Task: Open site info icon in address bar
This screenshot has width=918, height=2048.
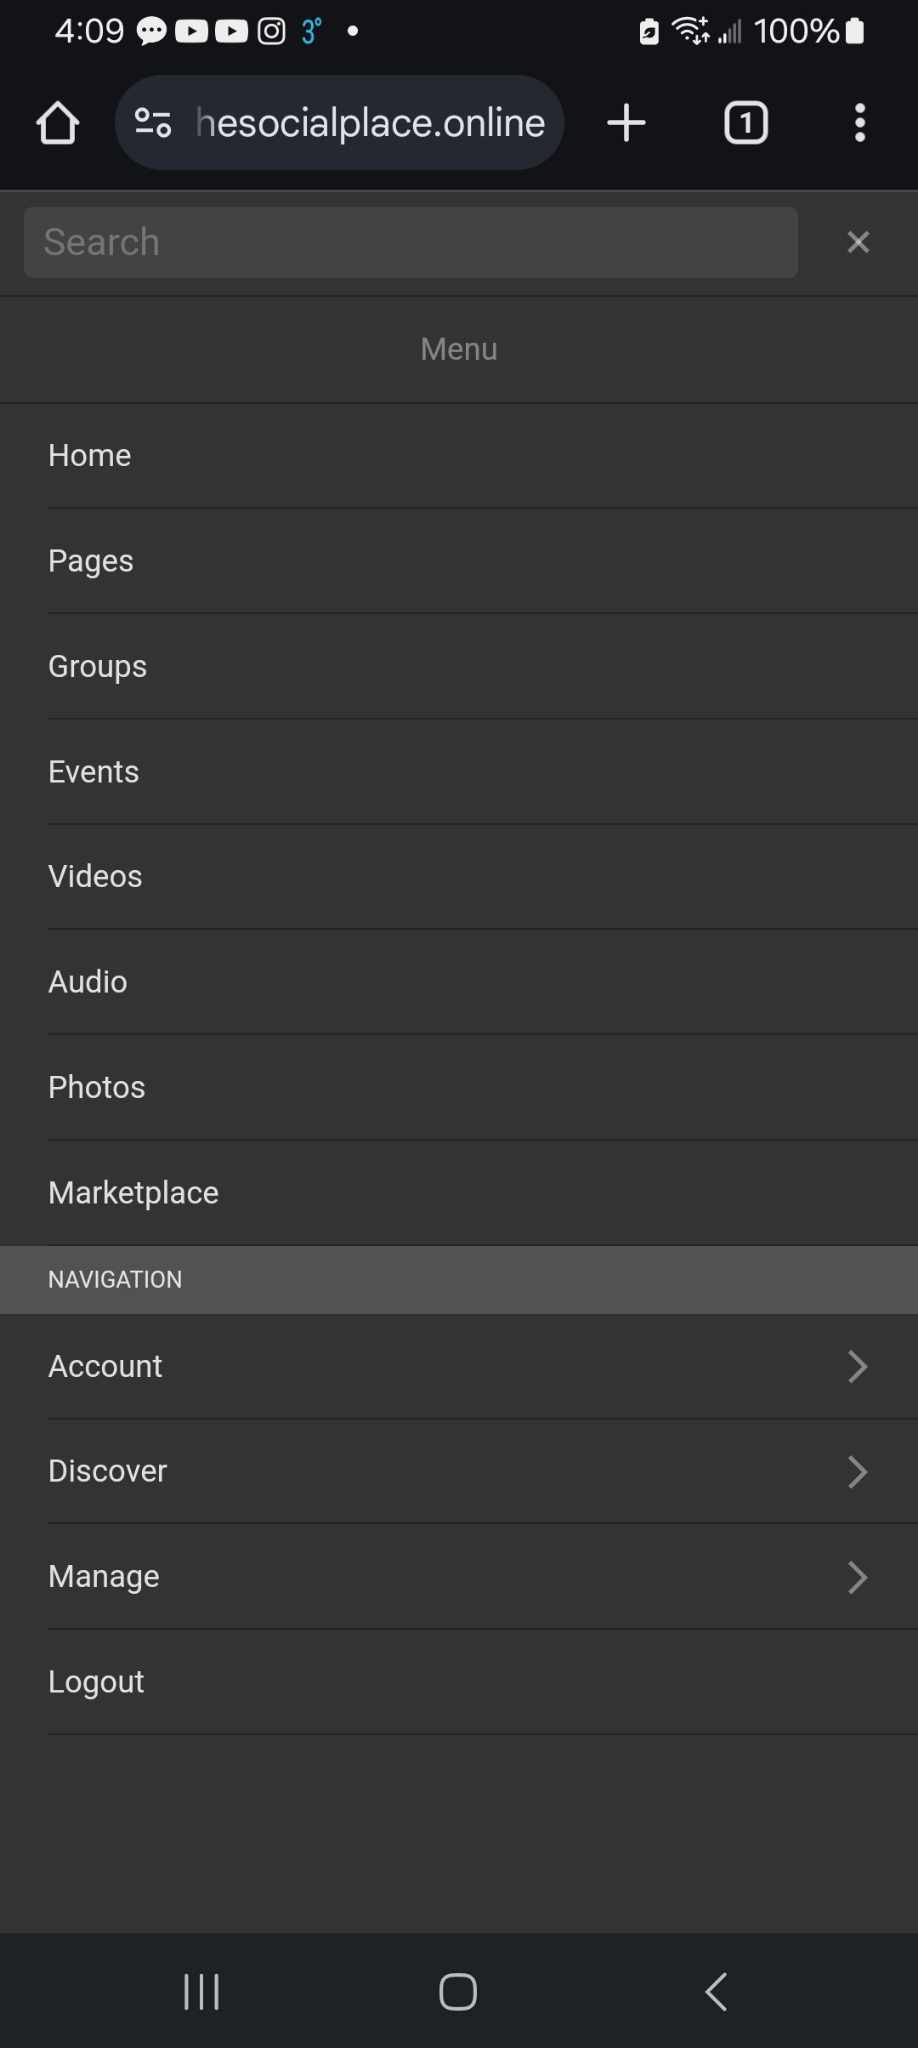Action: coord(153,124)
